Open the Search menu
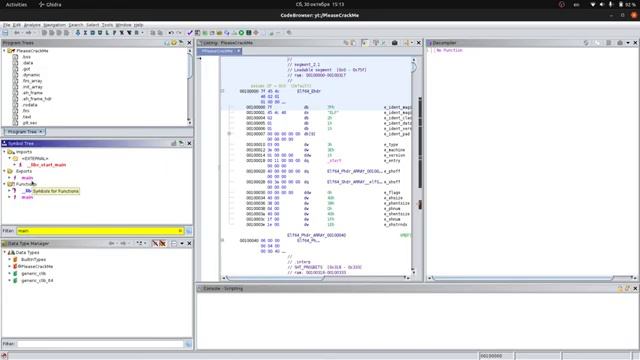This screenshot has height=360, width=640. (x=76, y=25)
